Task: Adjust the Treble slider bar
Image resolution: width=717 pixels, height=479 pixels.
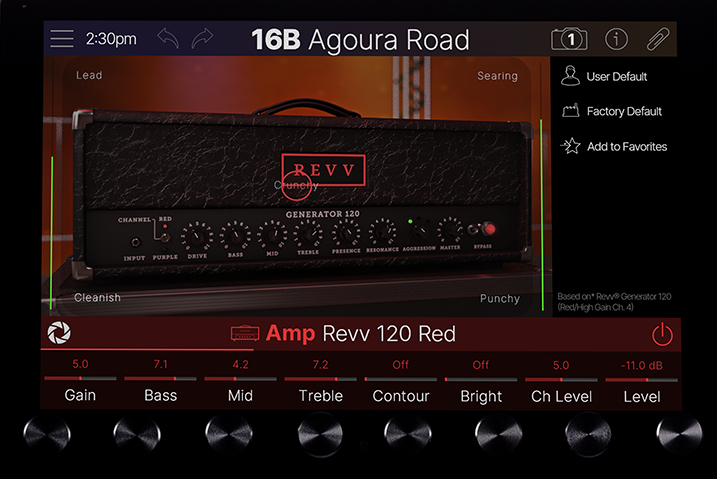Action: pos(321,379)
